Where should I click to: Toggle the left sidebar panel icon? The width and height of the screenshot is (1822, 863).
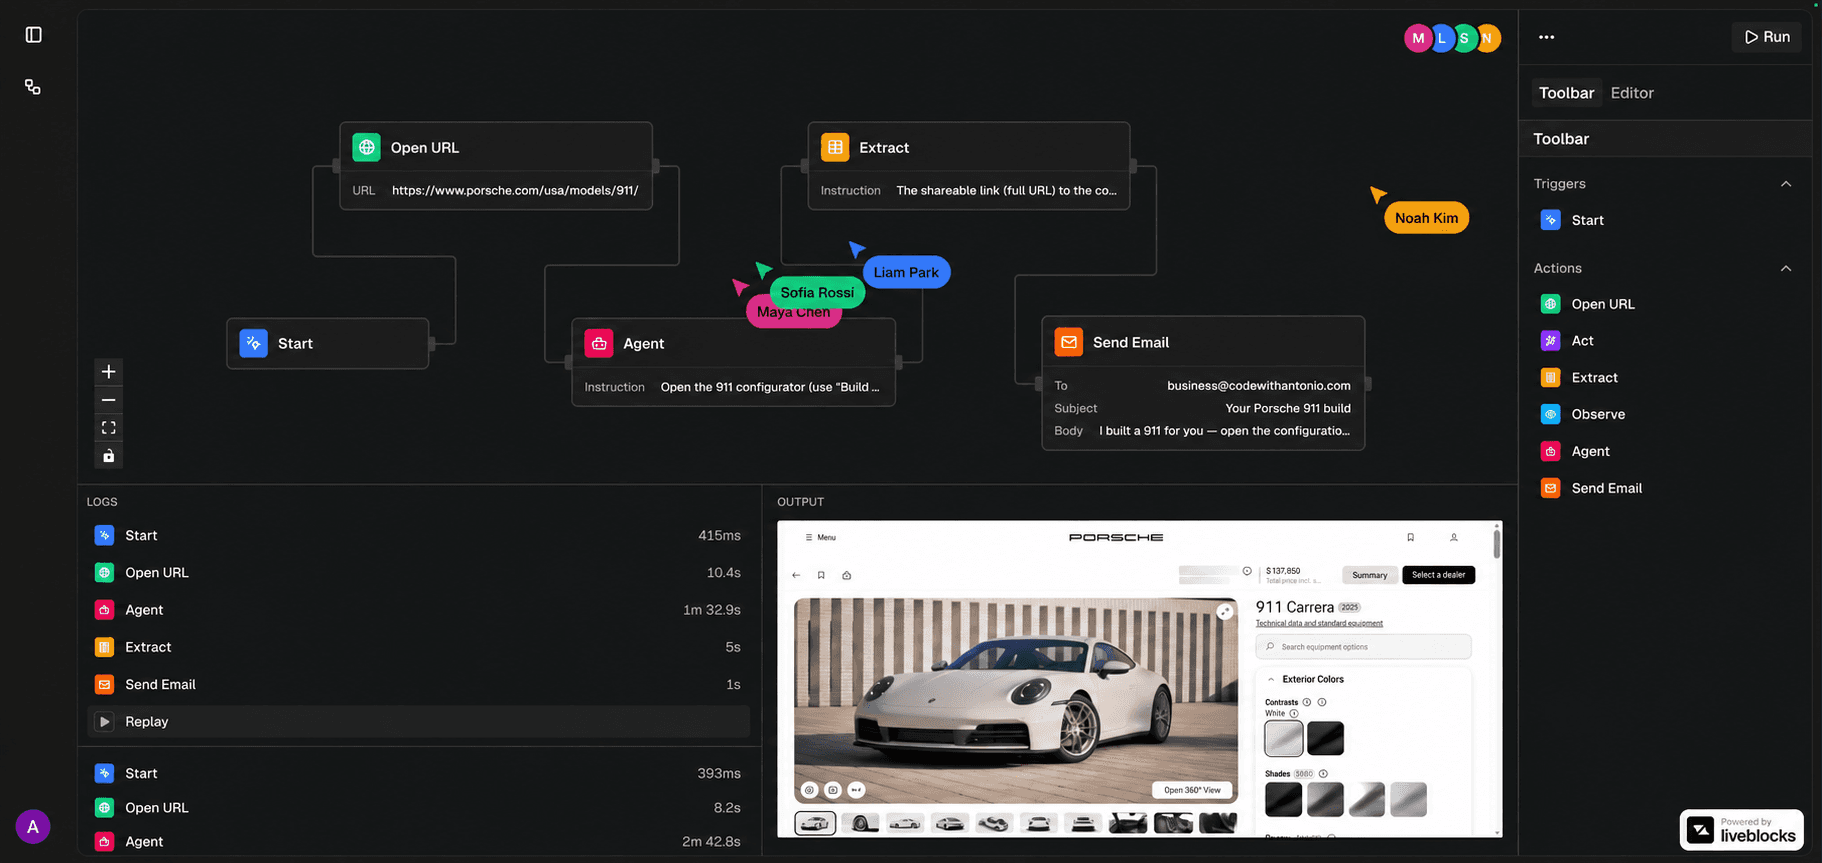click(33, 35)
